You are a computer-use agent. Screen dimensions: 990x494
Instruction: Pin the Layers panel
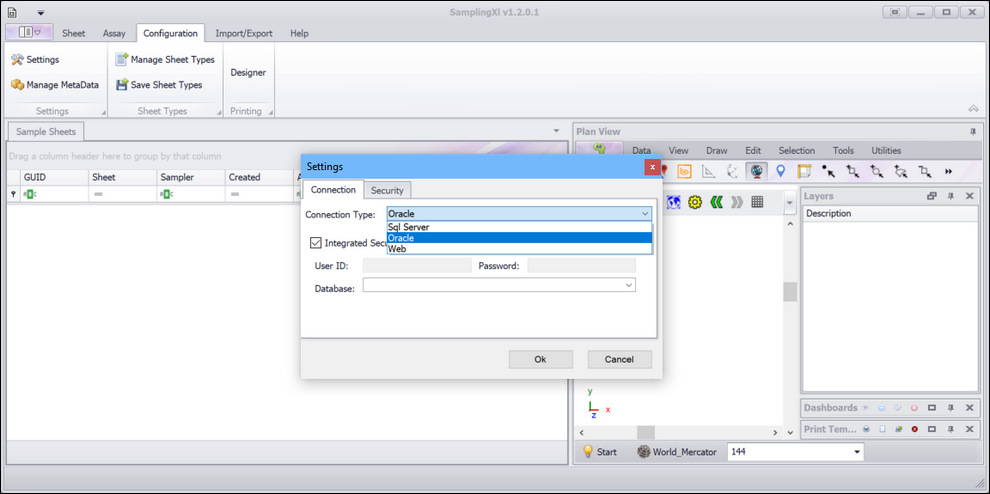950,196
